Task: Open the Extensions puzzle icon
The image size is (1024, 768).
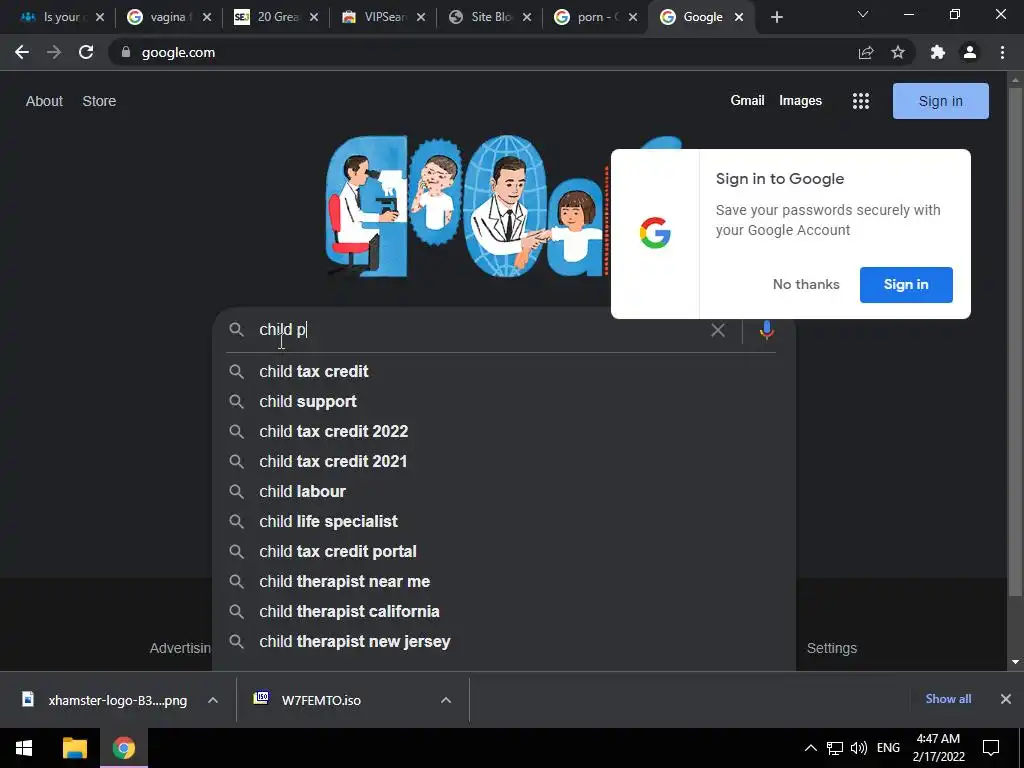Action: [938, 52]
